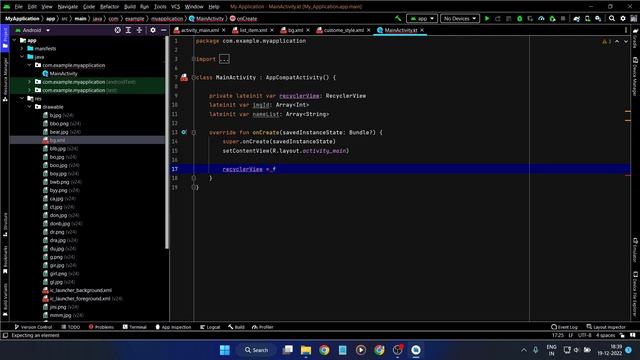The image size is (640, 360).
Task: Click the Project panel vertical scrollbar
Action: pos(167,143)
